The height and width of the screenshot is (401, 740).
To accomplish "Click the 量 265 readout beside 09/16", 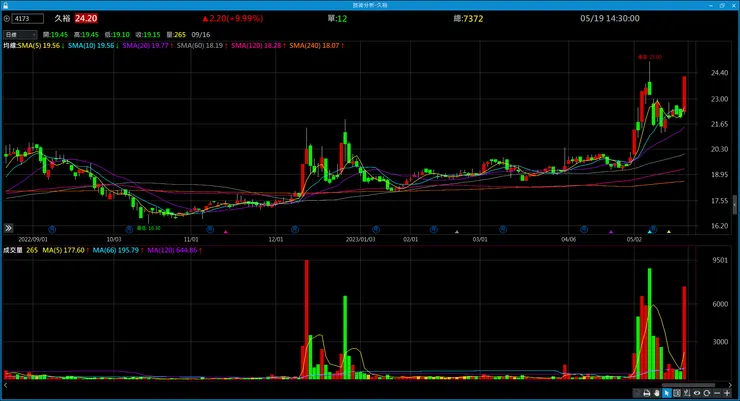I will coord(176,35).
